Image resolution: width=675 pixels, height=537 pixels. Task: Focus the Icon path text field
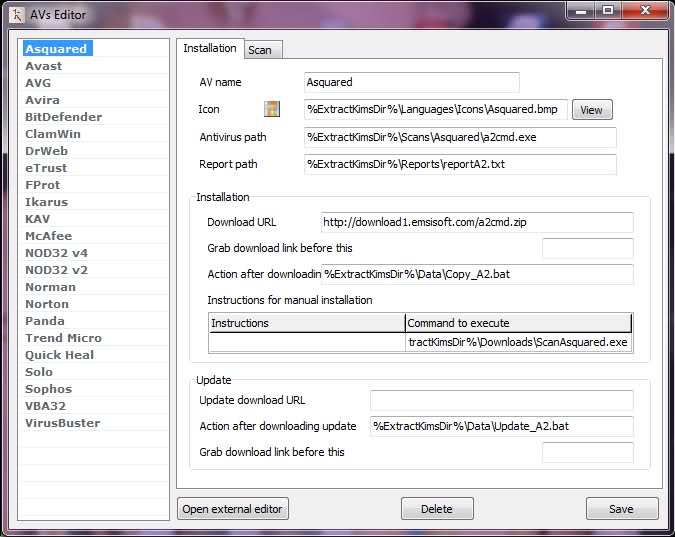(x=436, y=109)
